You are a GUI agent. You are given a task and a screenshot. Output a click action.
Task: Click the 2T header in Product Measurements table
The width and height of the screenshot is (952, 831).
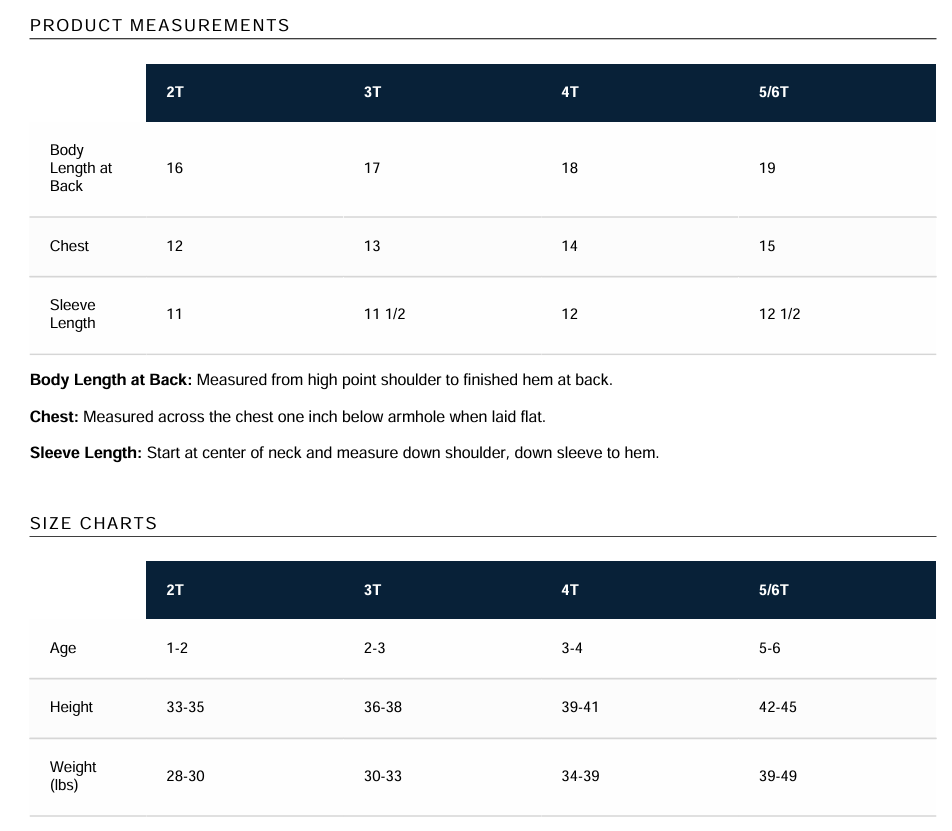tap(175, 92)
